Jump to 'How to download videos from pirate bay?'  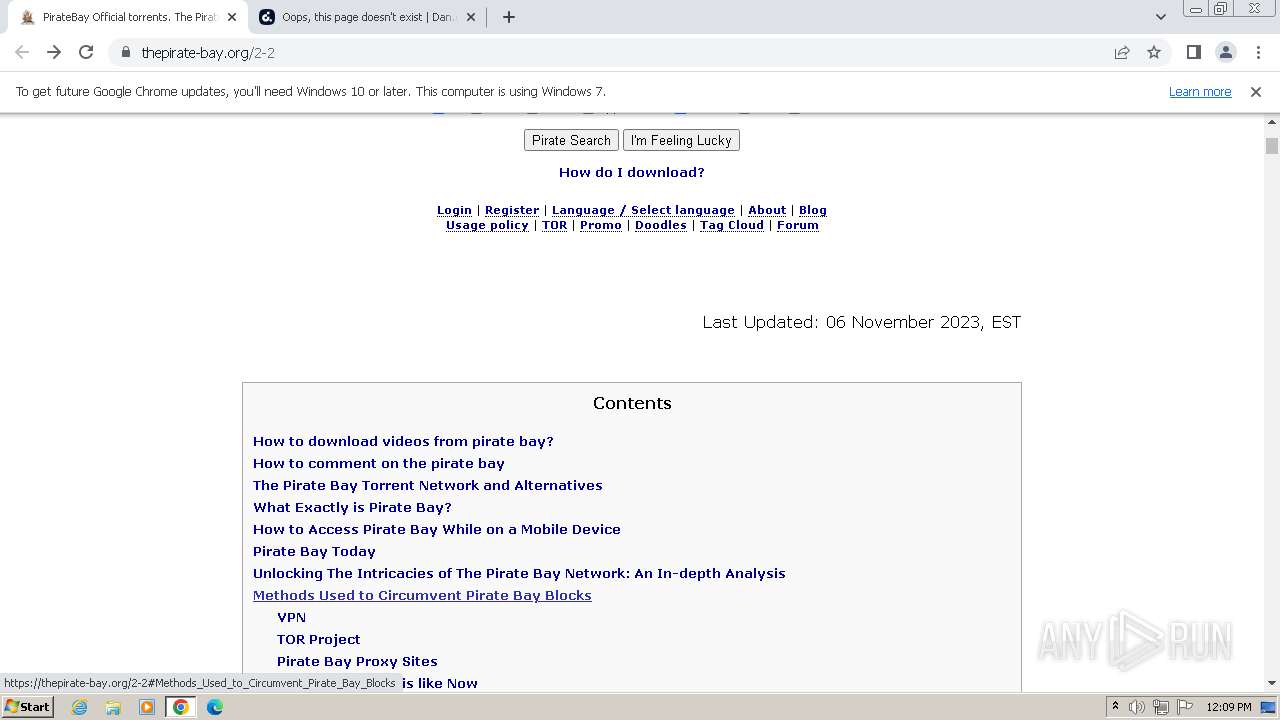tap(403, 441)
